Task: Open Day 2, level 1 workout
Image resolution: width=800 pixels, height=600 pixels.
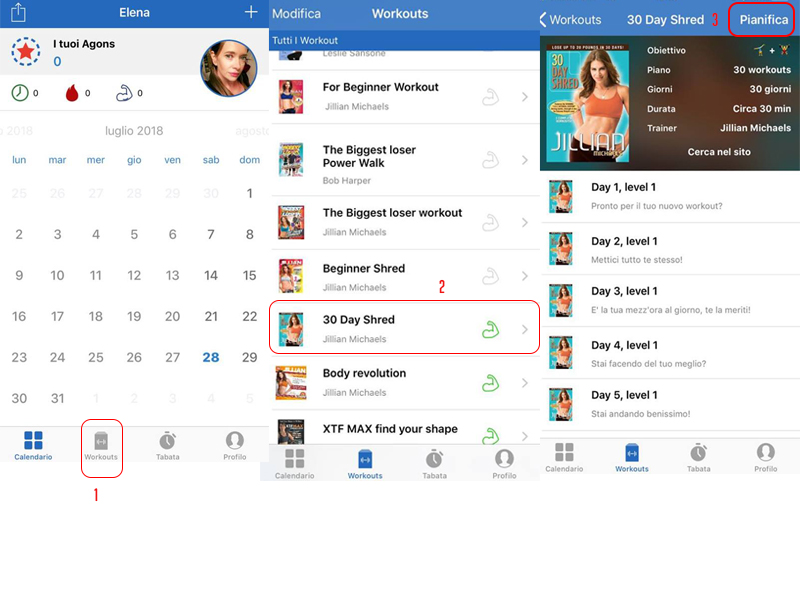Action: click(670, 250)
